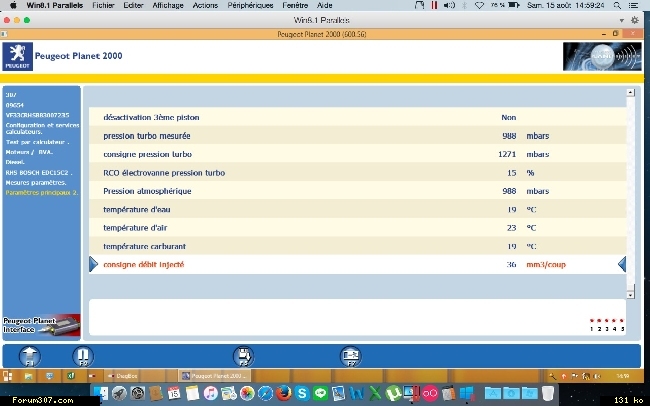Image resolution: width=650 pixels, height=406 pixels.
Task: Open Firefox in the Dock
Action: tap(284, 393)
